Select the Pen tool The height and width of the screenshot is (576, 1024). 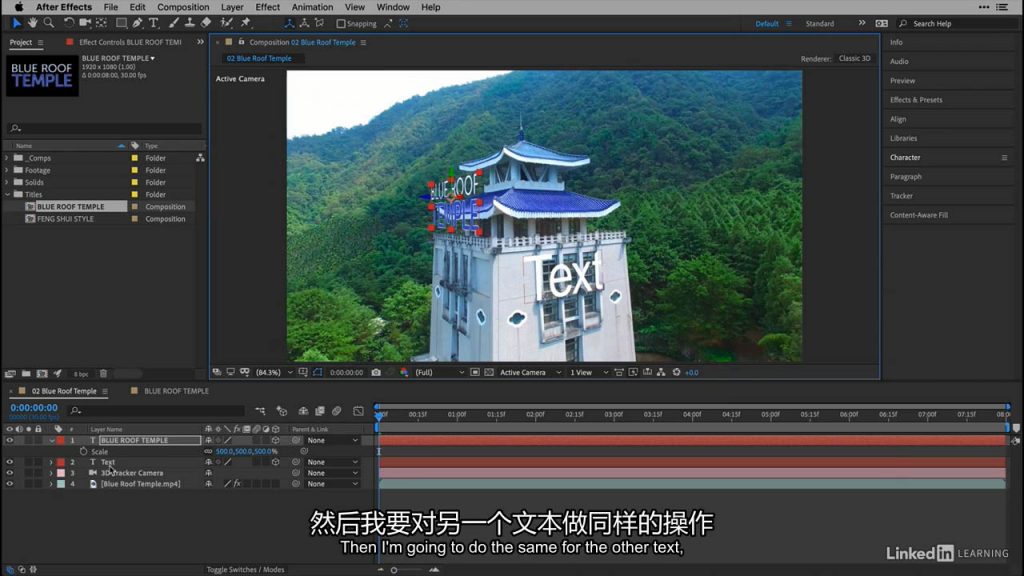click(x=137, y=23)
